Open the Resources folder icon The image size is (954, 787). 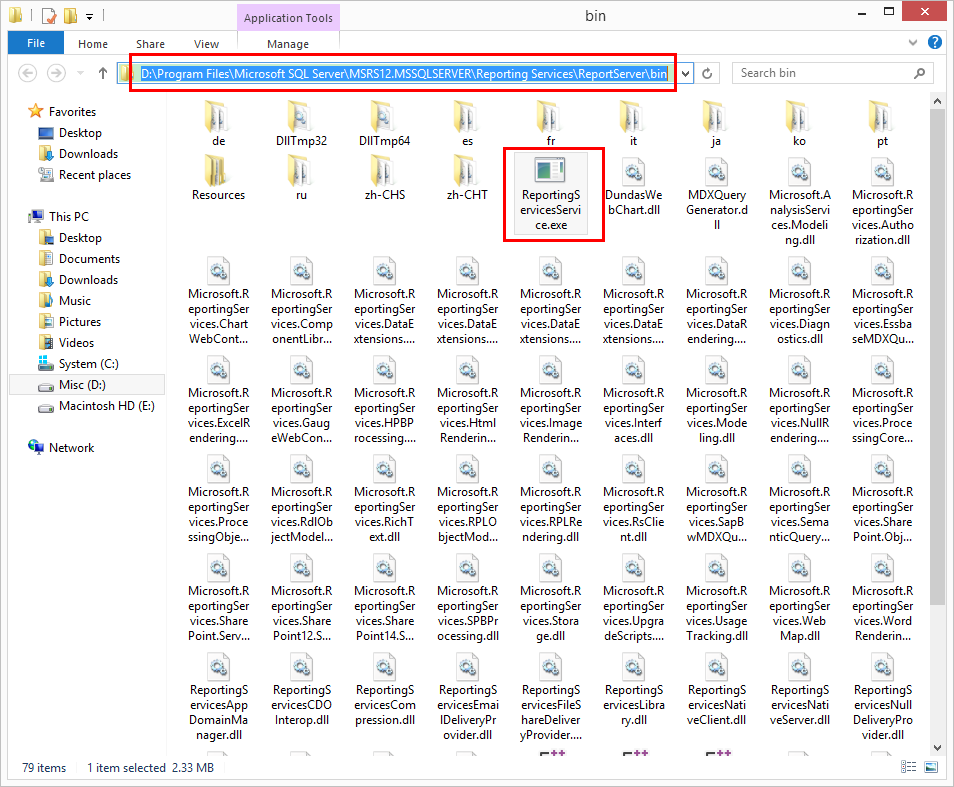pyautogui.click(x=218, y=170)
